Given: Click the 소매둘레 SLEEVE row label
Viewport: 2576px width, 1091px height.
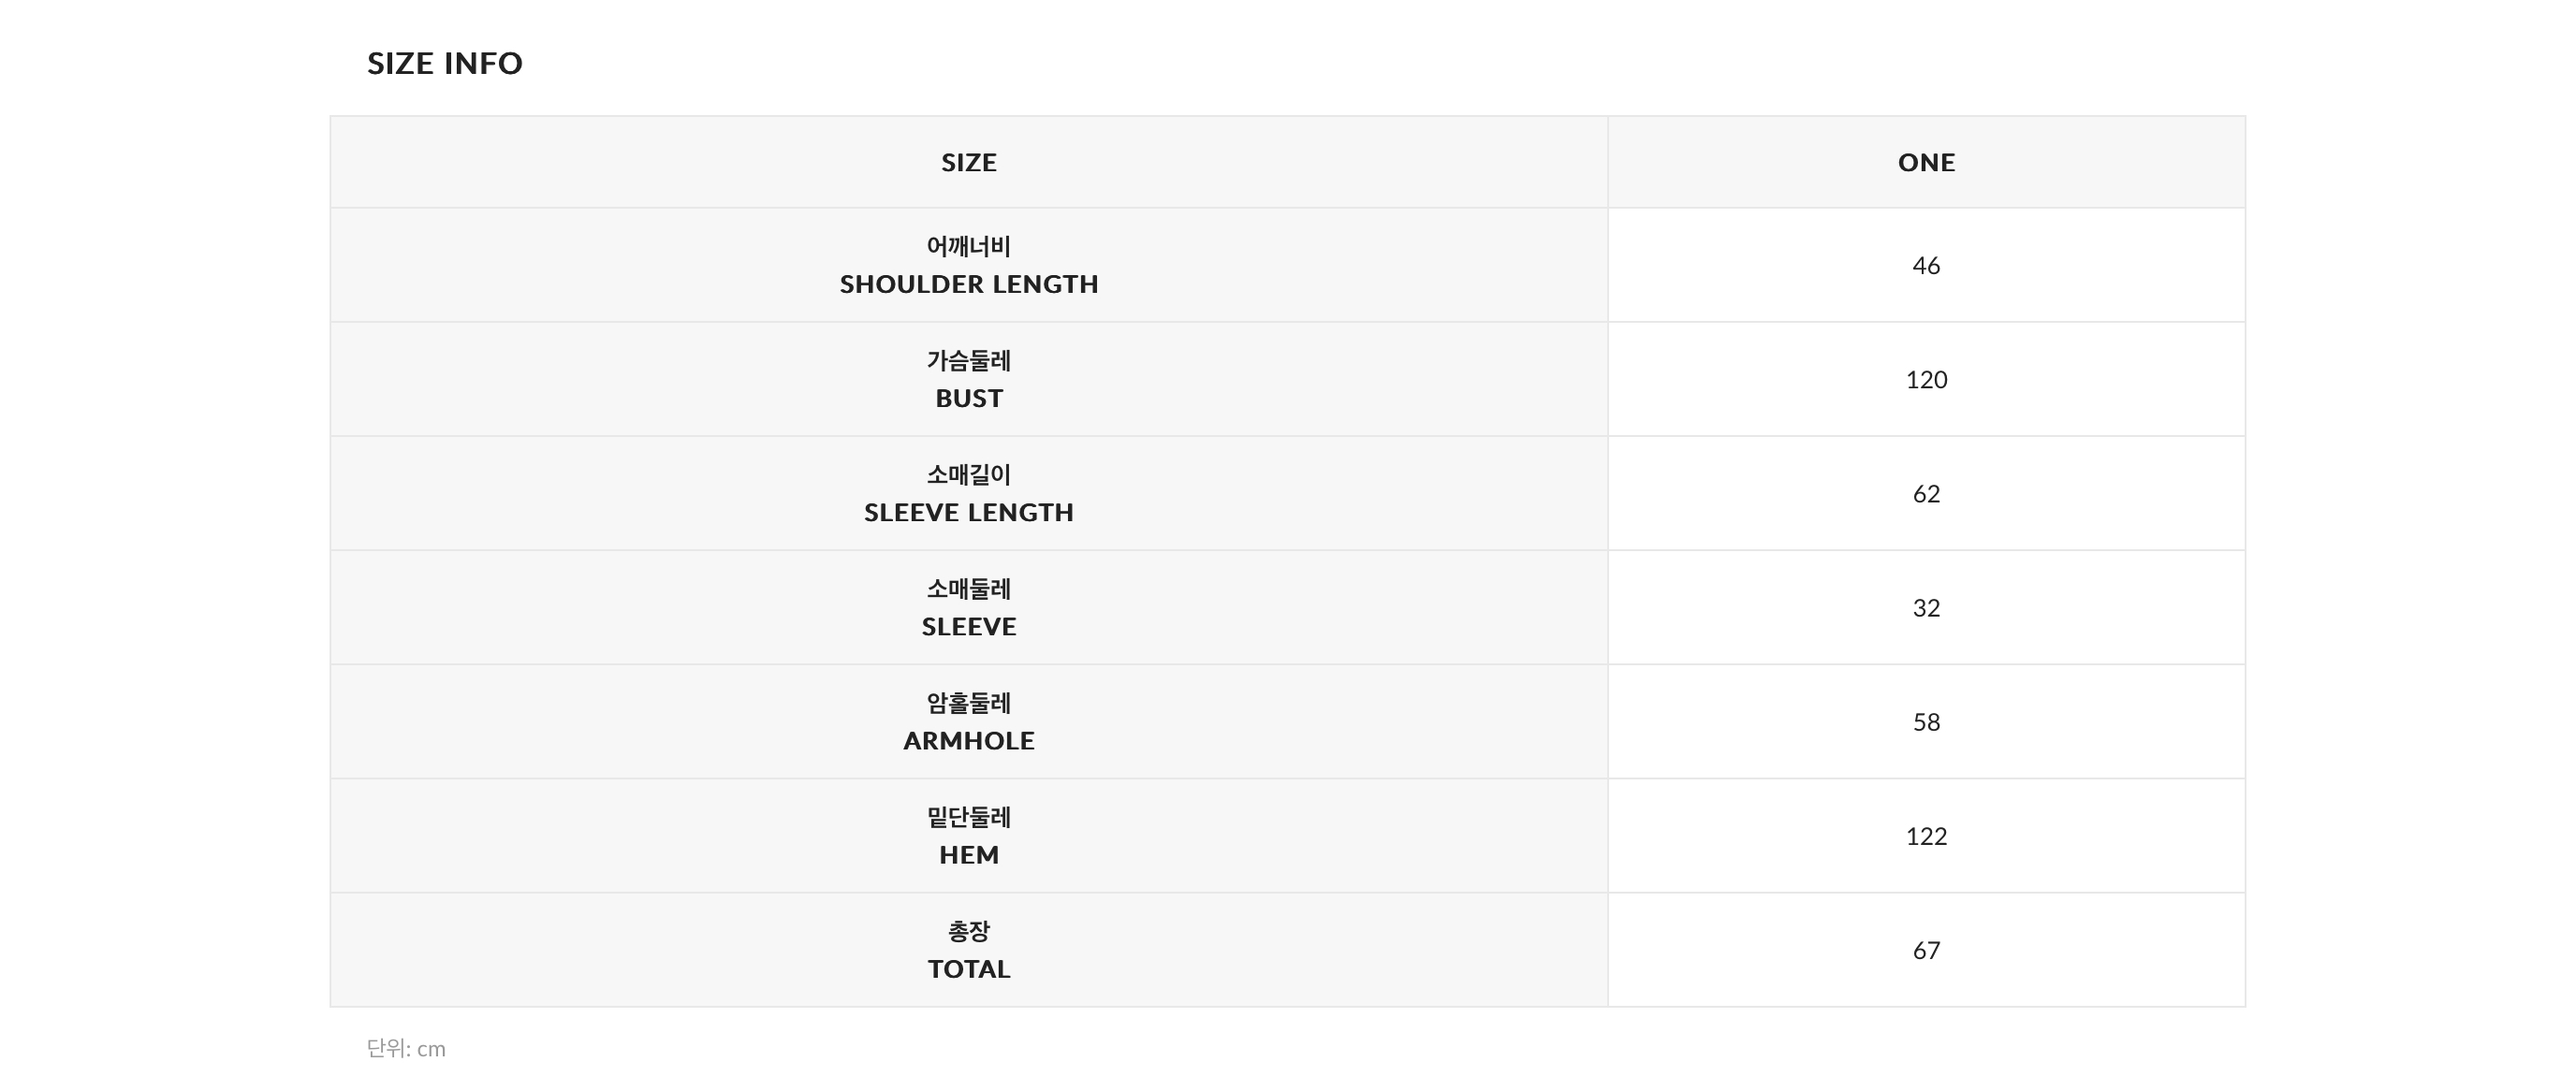Looking at the screenshot, I should (x=968, y=607).
